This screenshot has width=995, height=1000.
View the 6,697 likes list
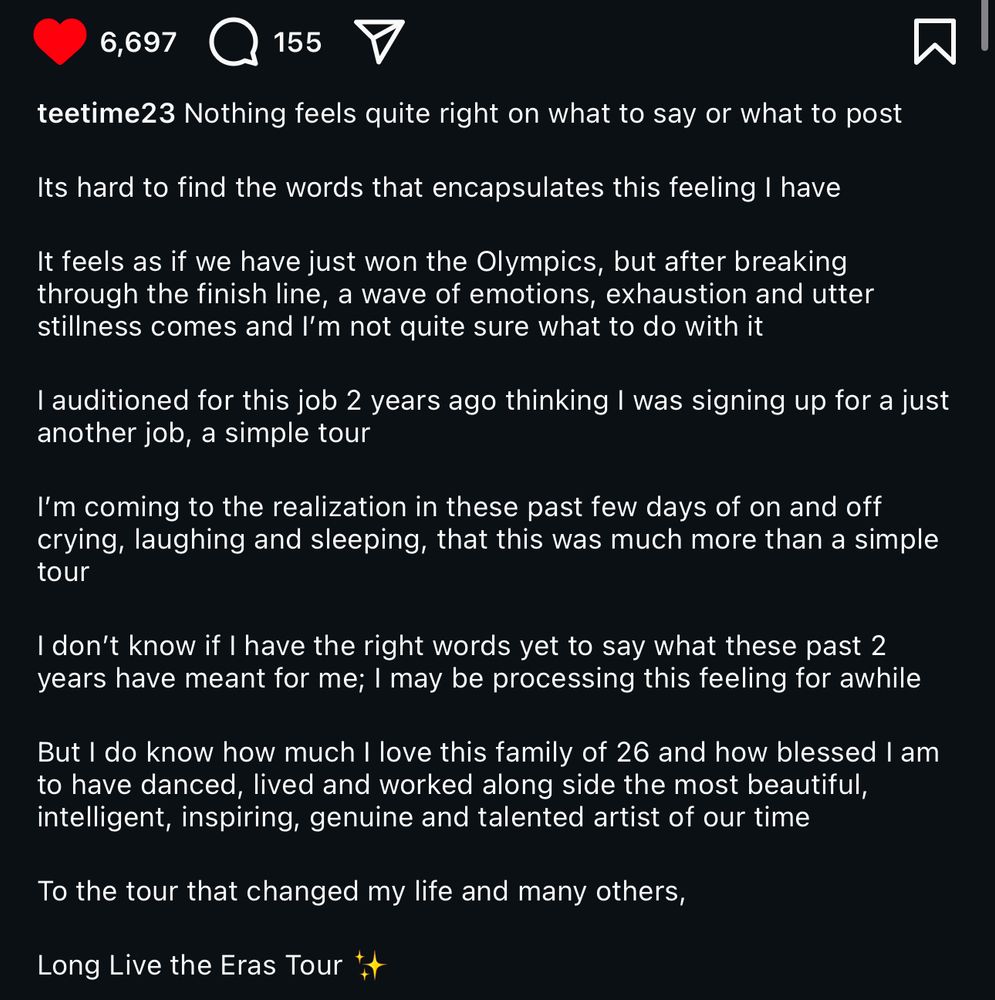pos(138,43)
